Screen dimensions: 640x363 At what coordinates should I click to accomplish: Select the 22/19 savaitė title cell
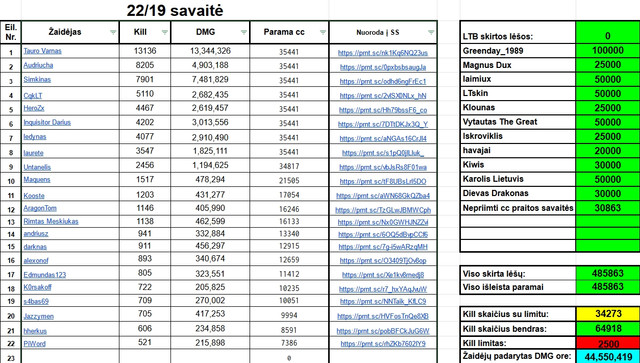175,11
